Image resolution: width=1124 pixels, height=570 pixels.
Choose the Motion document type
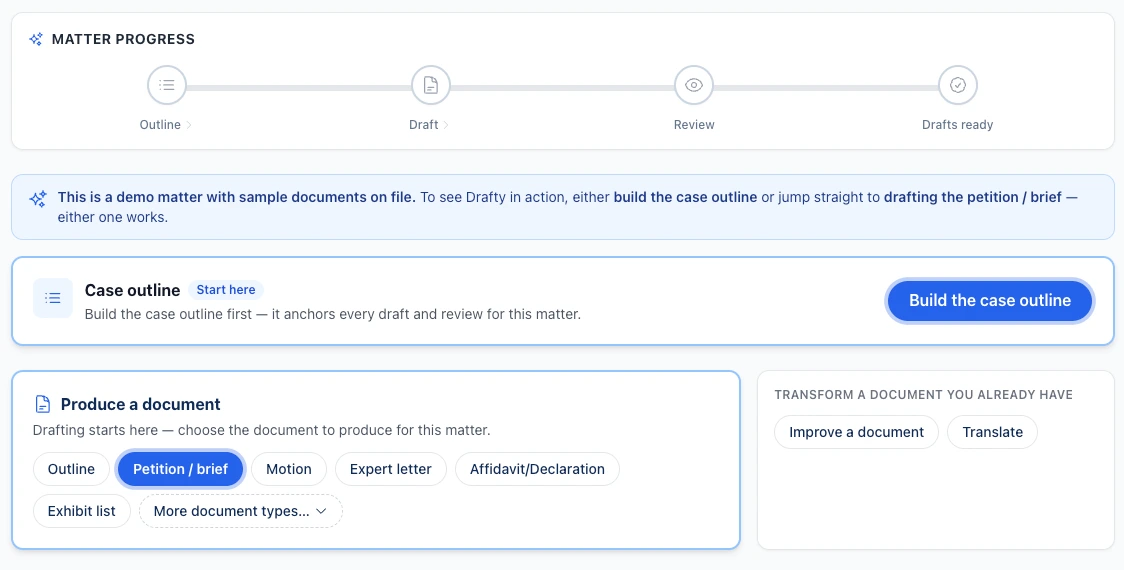[289, 469]
